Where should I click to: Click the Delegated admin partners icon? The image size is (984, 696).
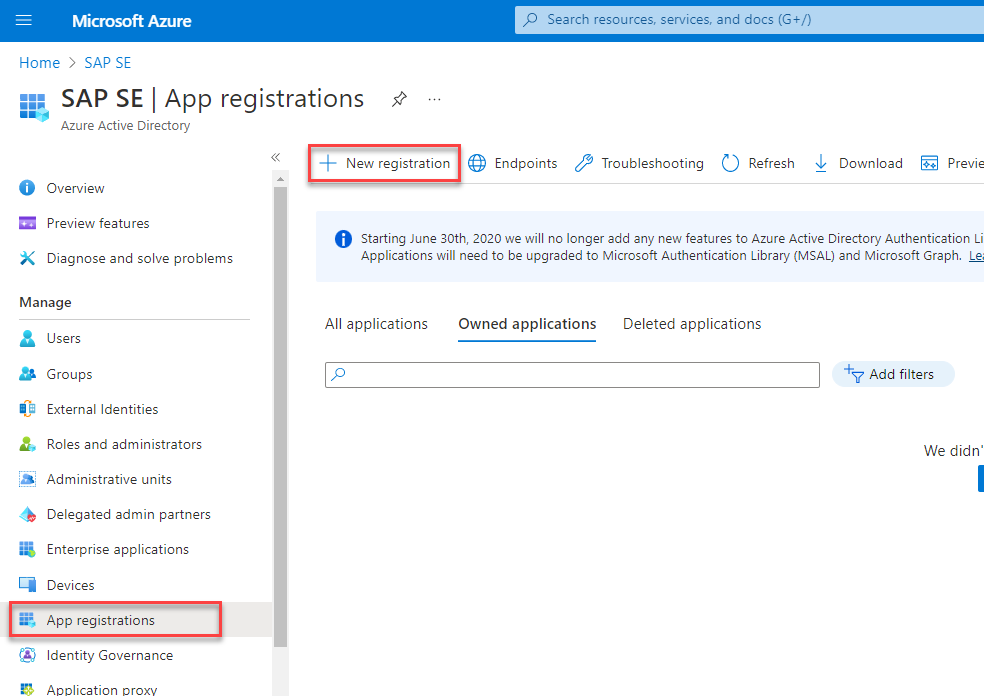(27, 515)
